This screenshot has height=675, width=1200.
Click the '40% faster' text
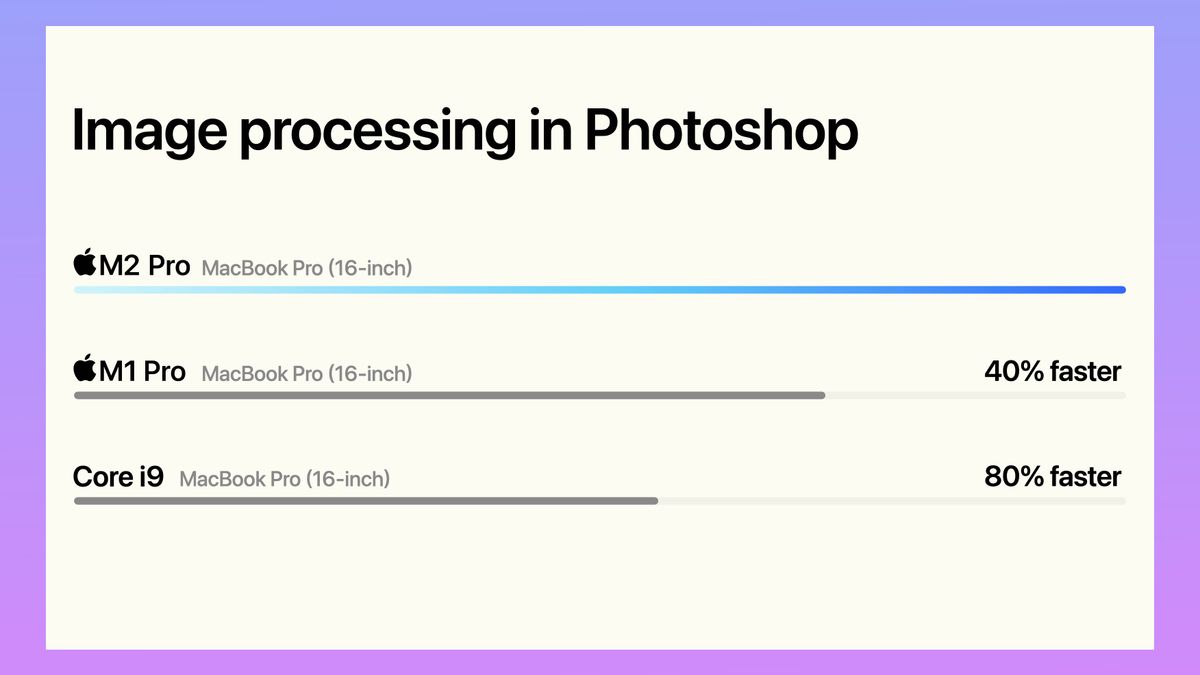point(1053,372)
